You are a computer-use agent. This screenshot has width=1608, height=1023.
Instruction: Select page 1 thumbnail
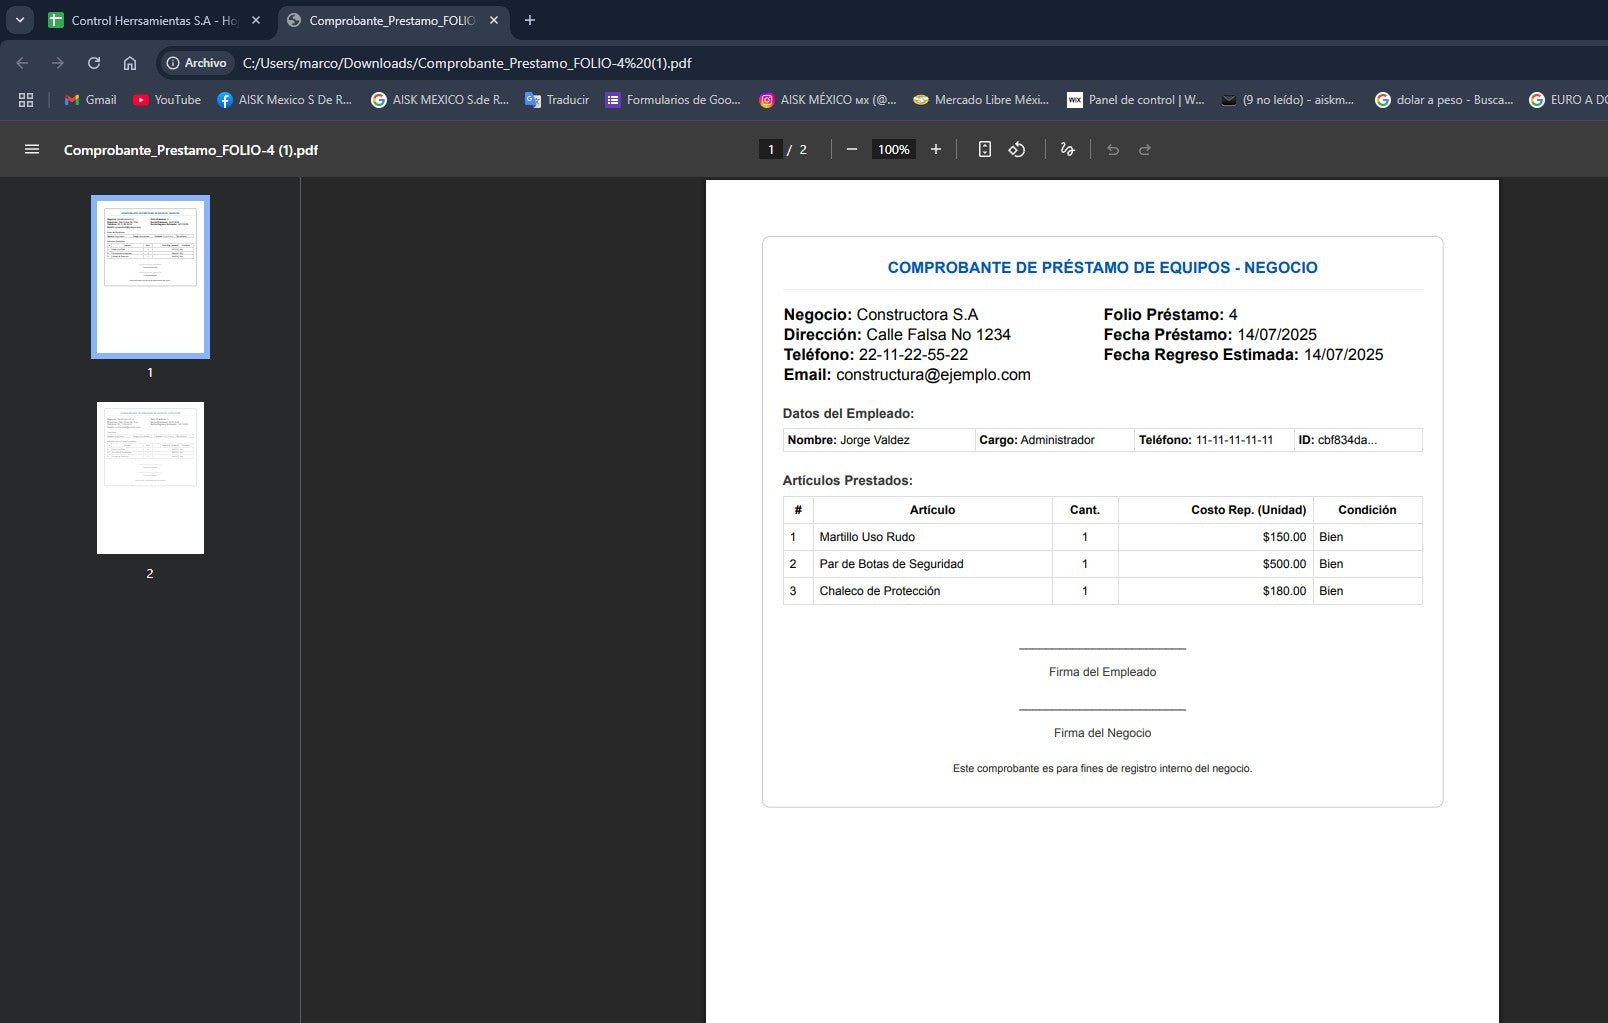click(150, 277)
